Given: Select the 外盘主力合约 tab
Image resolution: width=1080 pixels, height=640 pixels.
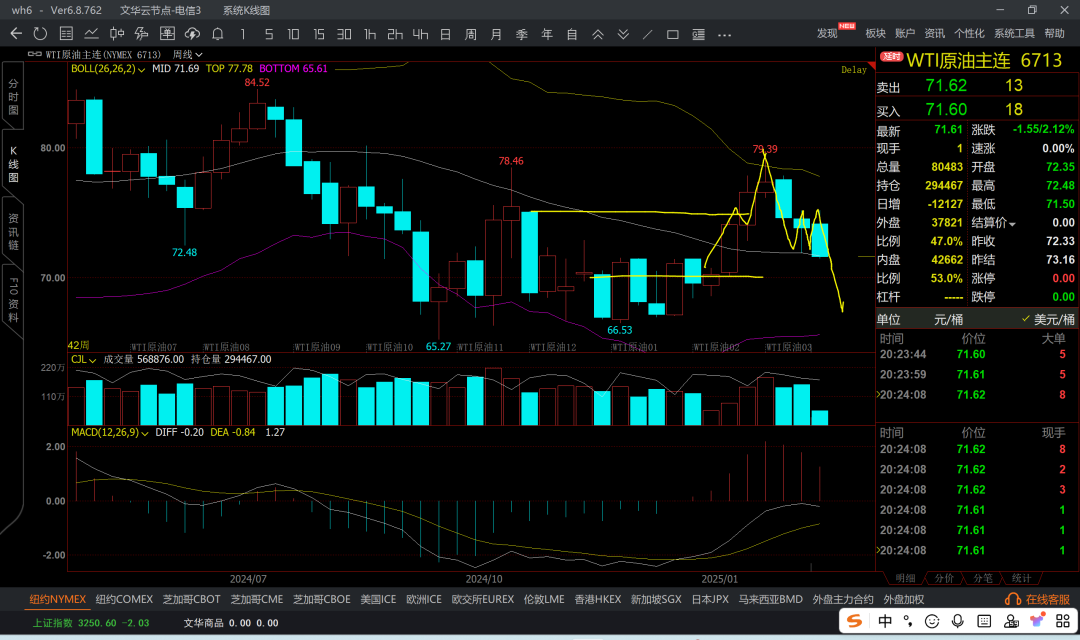Looking at the screenshot, I should tap(843, 599).
